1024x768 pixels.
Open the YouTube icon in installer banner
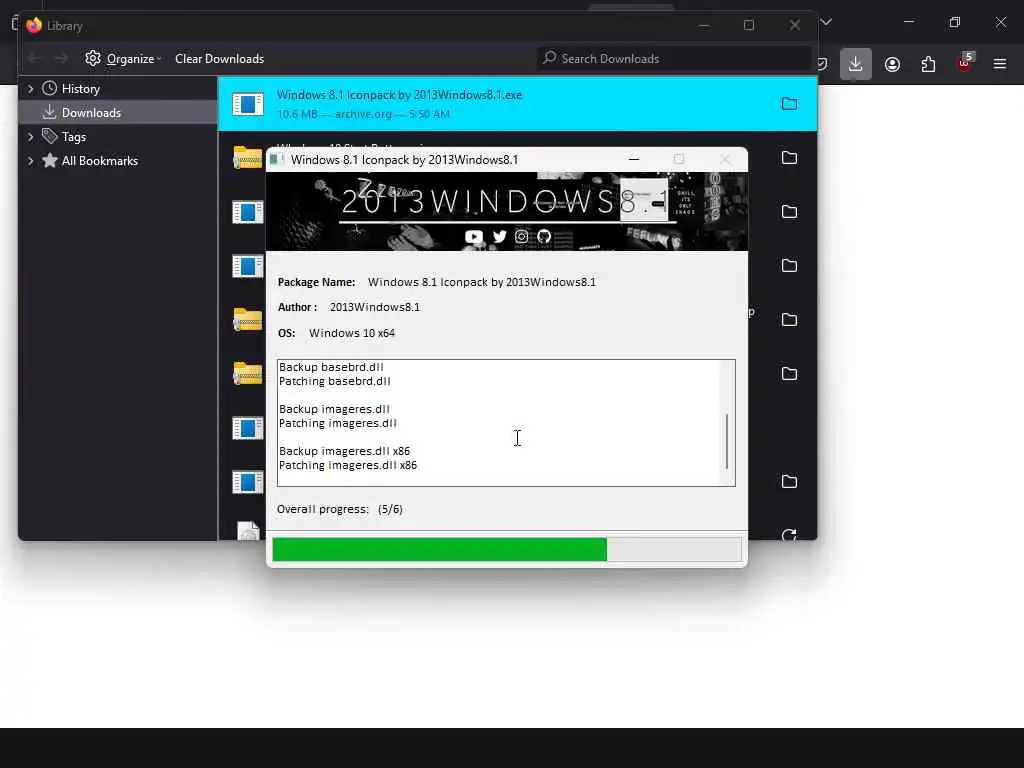coord(473,236)
